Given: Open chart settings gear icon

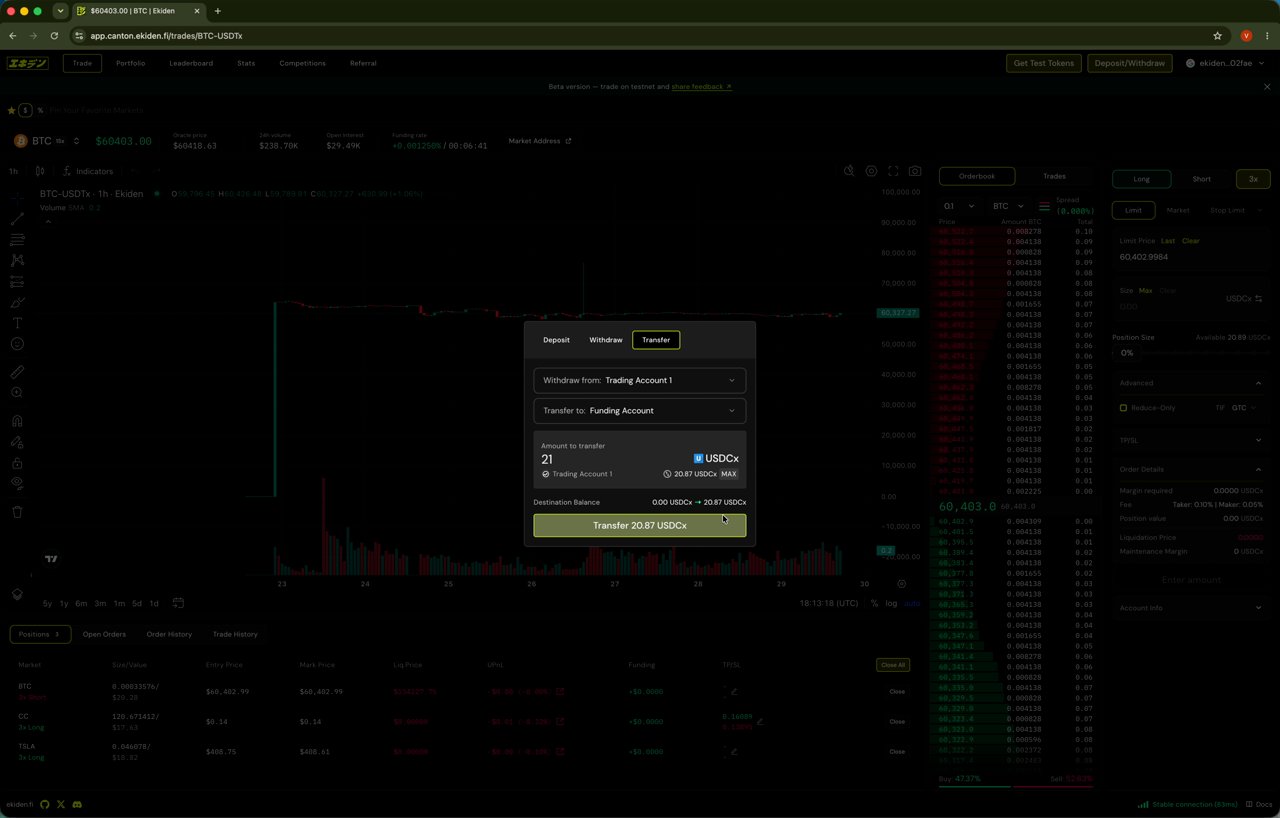Looking at the screenshot, I should coord(871,171).
